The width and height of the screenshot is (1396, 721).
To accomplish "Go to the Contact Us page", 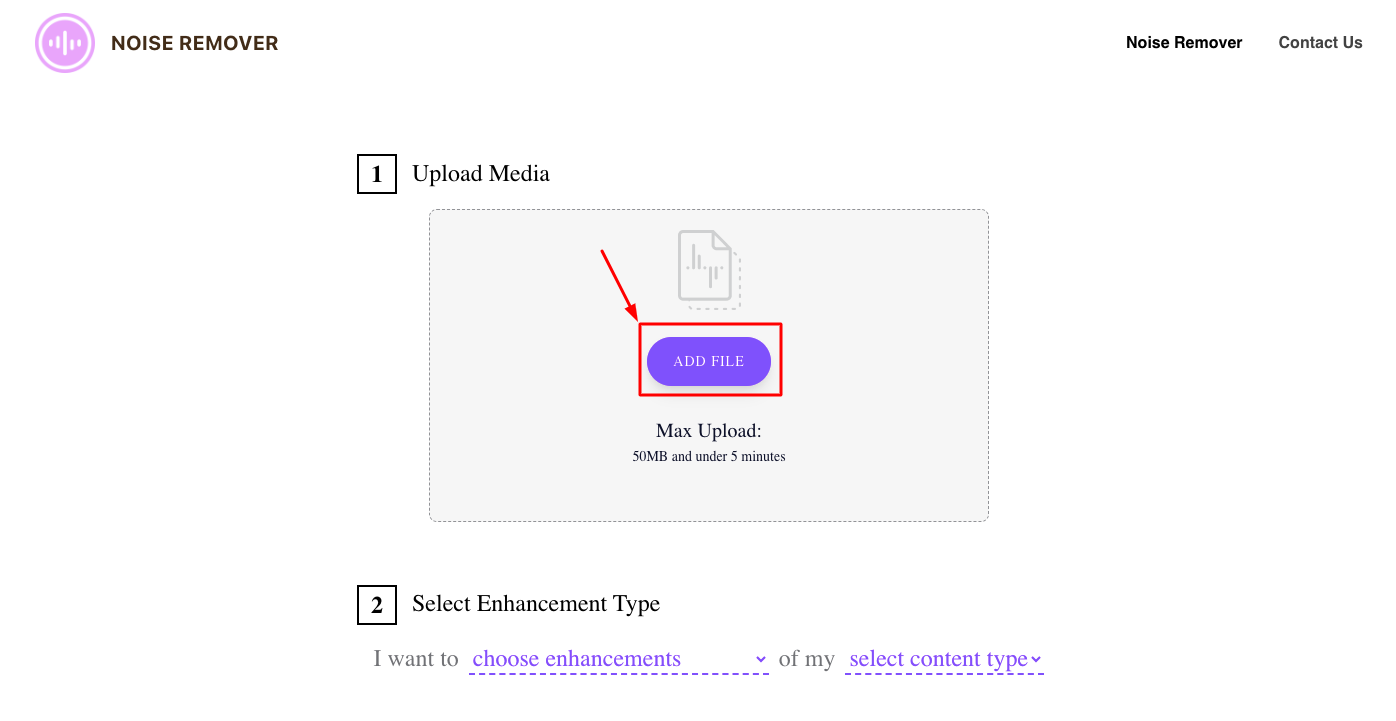I will point(1320,43).
